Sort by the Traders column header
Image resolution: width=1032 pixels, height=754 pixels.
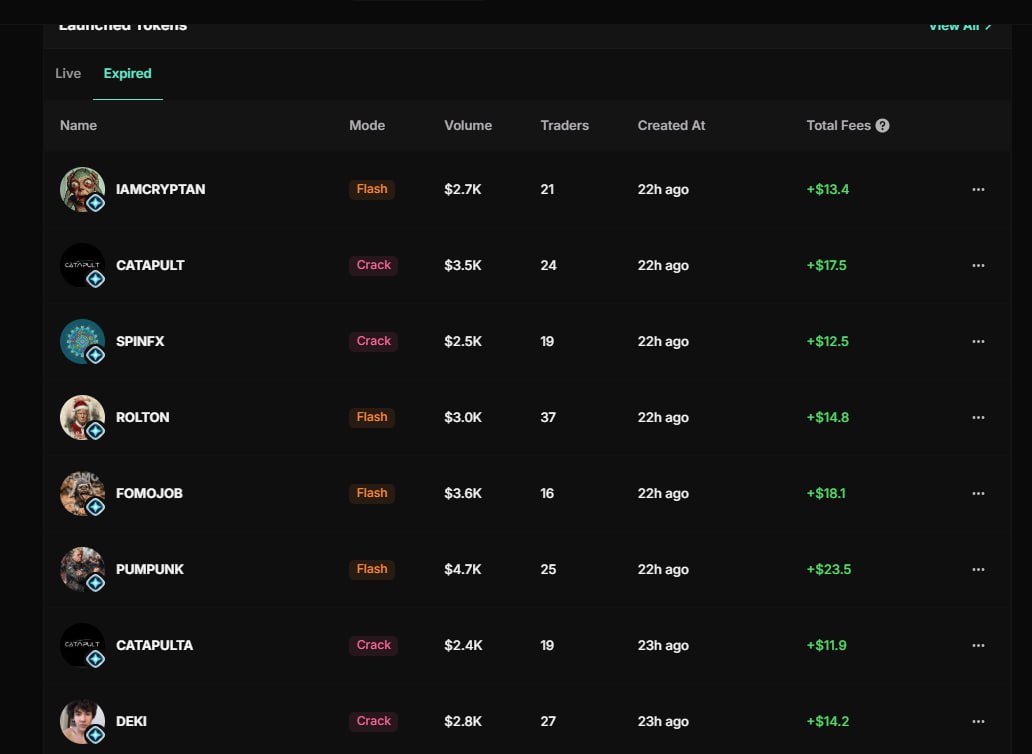click(x=564, y=126)
